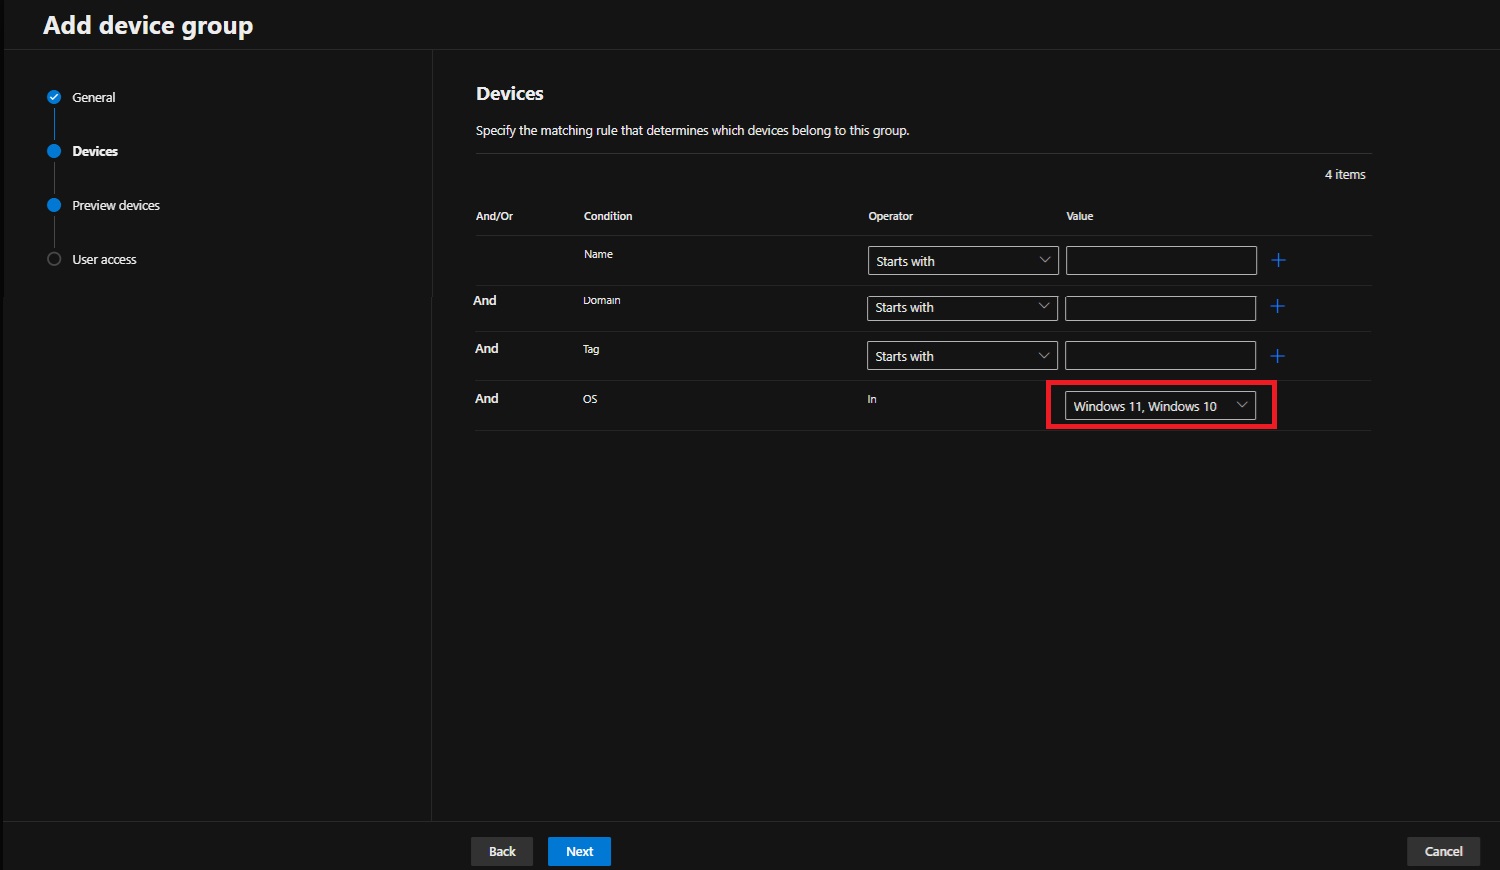Open the Name operator dropdown
The height and width of the screenshot is (870, 1500).
pos(963,260)
